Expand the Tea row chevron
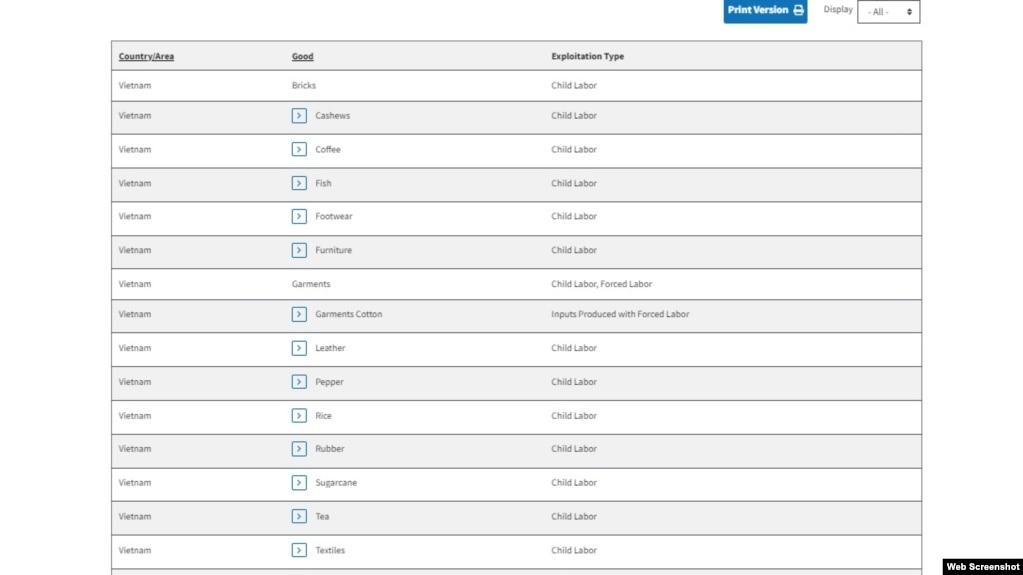The height and width of the screenshot is (575, 1023). (299, 517)
